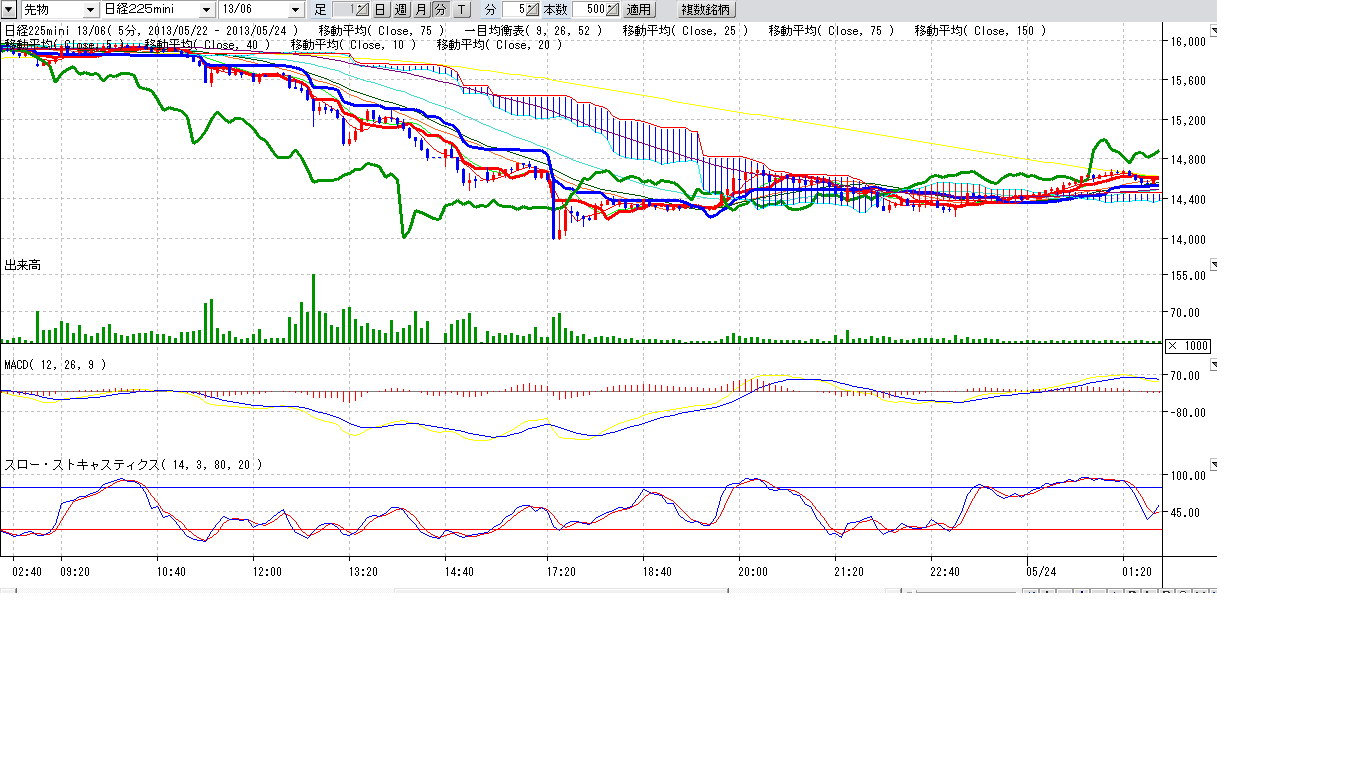Open the 日経225mini symbol dropdown

207,9
